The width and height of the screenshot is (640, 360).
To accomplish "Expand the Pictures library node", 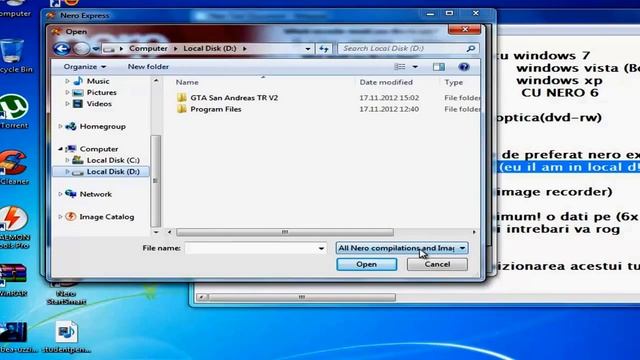I will tap(67, 93).
